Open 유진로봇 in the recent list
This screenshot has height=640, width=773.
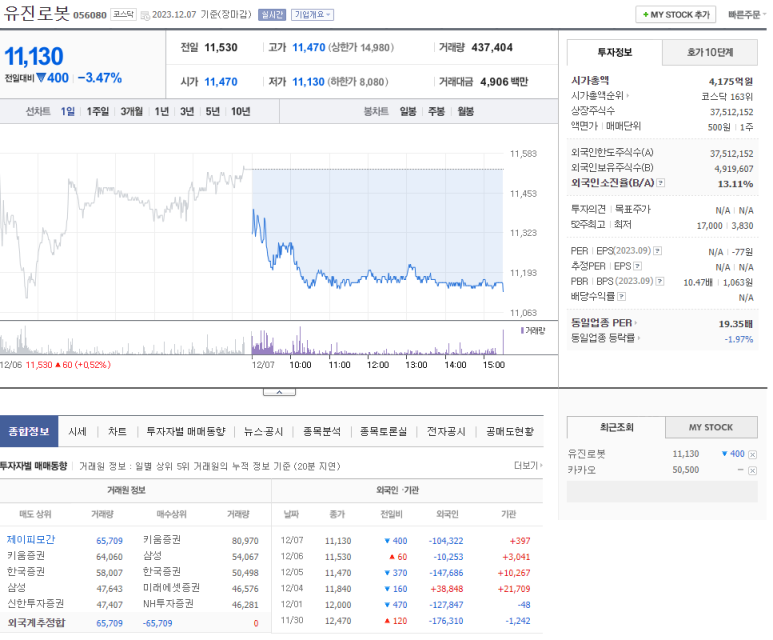tap(587, 454)
